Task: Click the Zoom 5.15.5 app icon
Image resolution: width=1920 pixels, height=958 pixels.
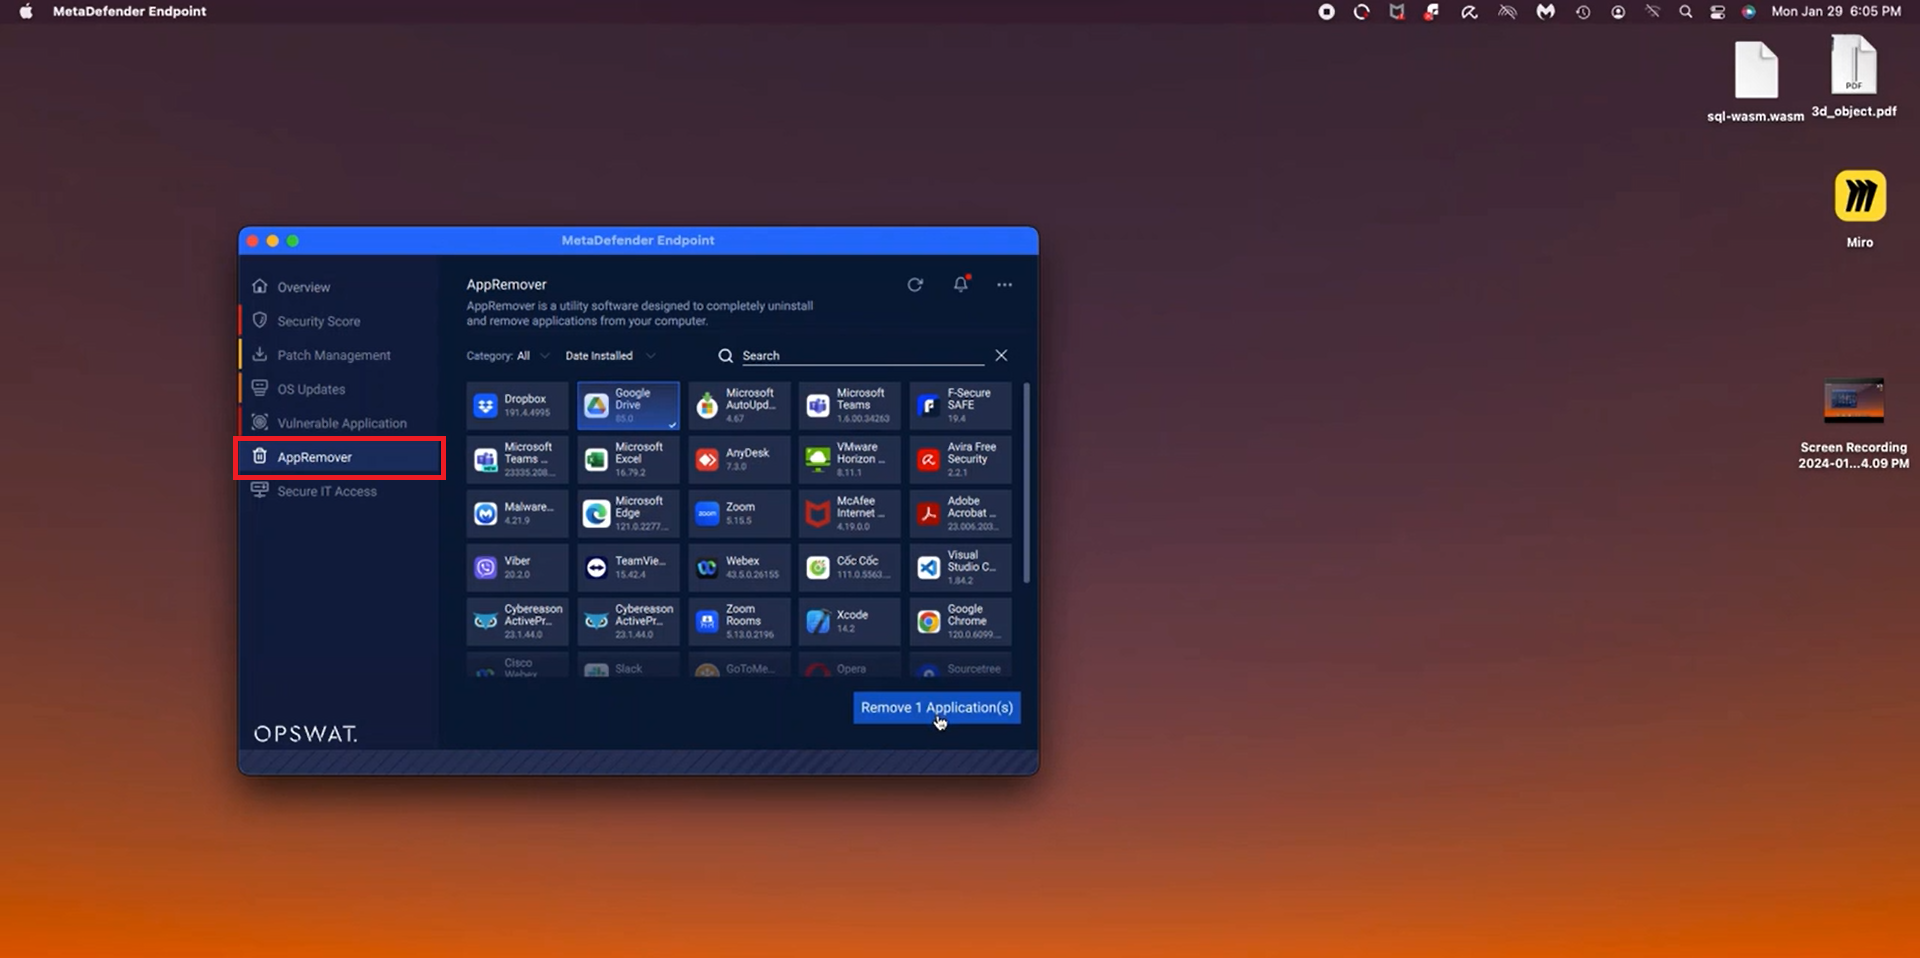Action: pos(707,514)
